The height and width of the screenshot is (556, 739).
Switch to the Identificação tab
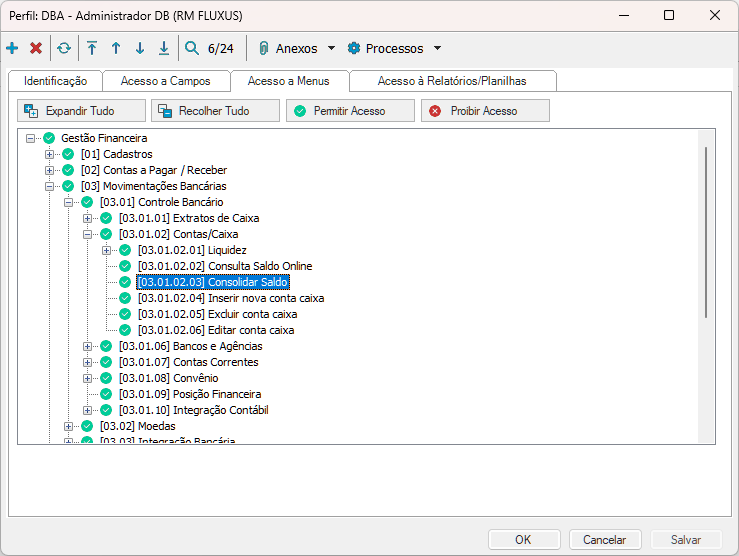[55, 81]
